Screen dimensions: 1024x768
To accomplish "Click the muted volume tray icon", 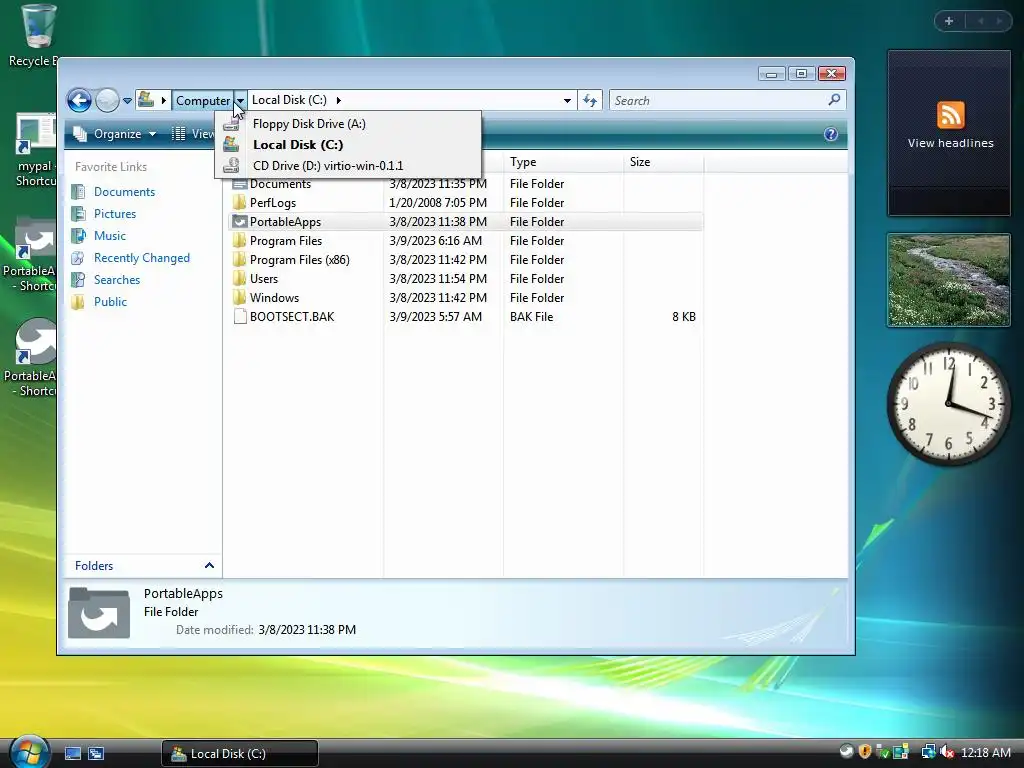I will point(948,753).
